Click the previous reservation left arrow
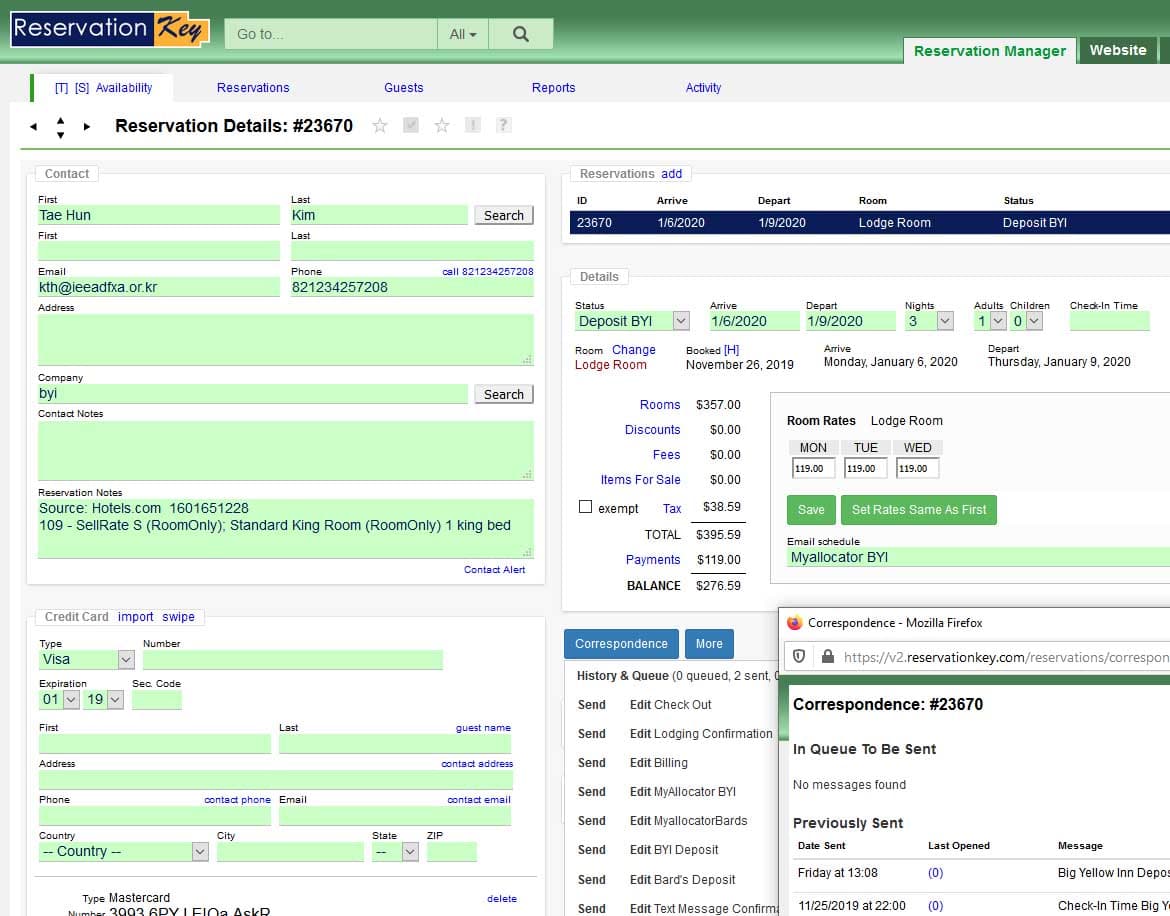 pos(33,126)
